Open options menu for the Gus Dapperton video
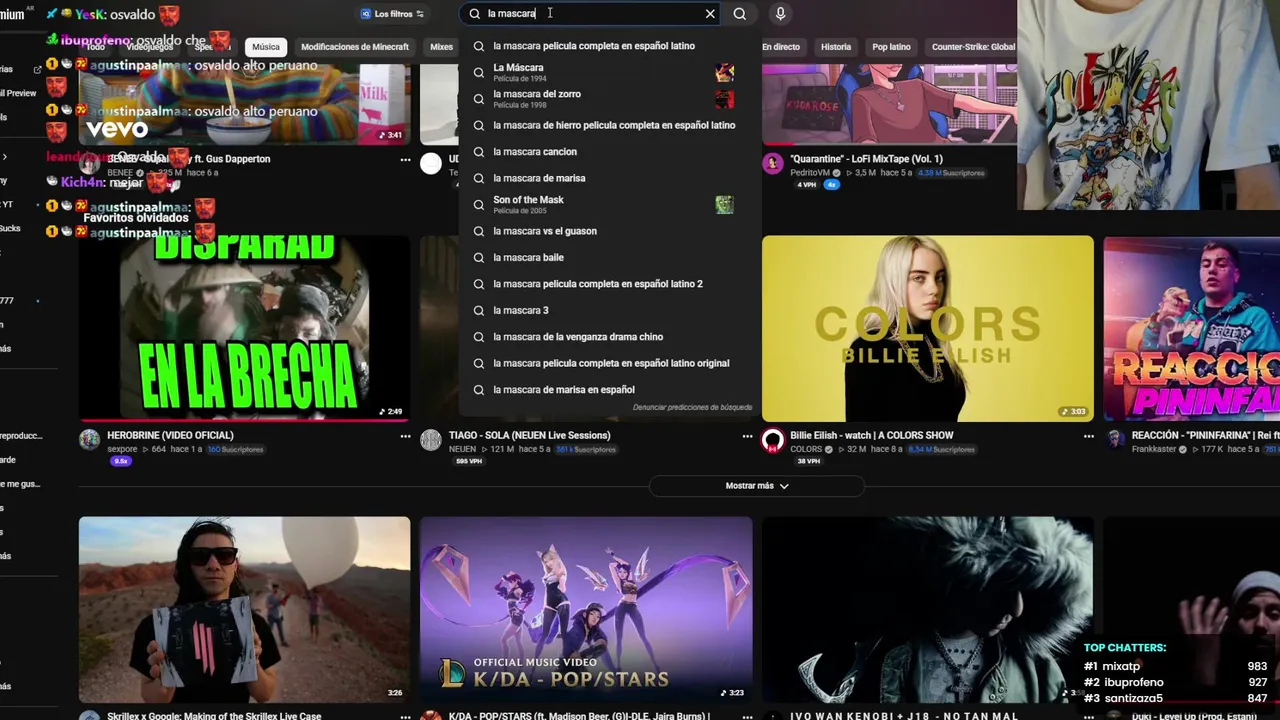The image size is (1280, 720). coord(405,159)
